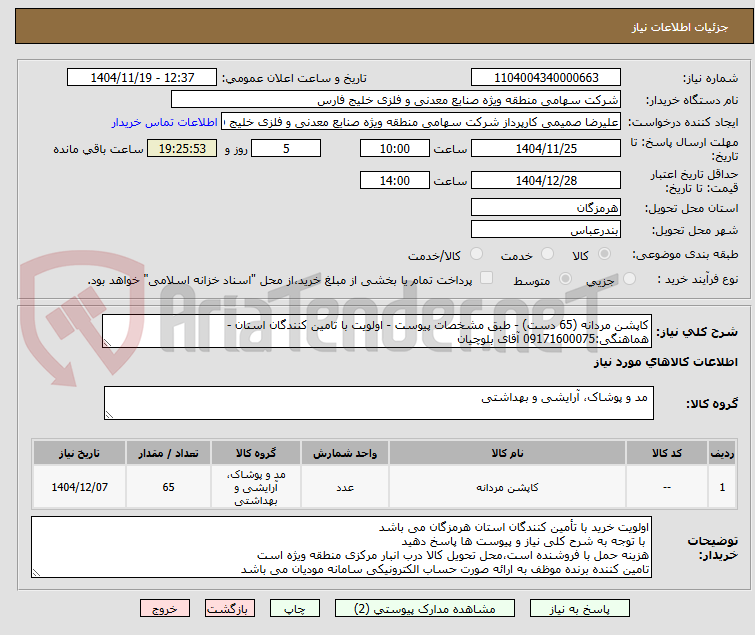Click the unit cell عدد
The width and height of the screenshot is (755, 635).
(345, 487)
